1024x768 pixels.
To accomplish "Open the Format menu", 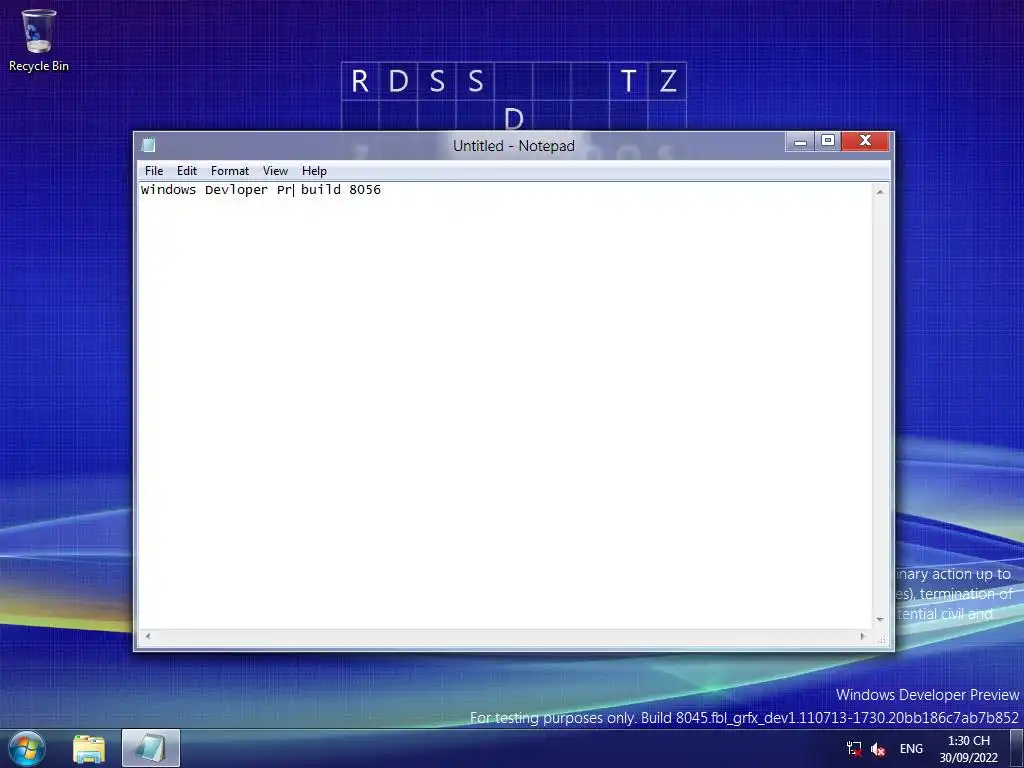I will 230,170.
